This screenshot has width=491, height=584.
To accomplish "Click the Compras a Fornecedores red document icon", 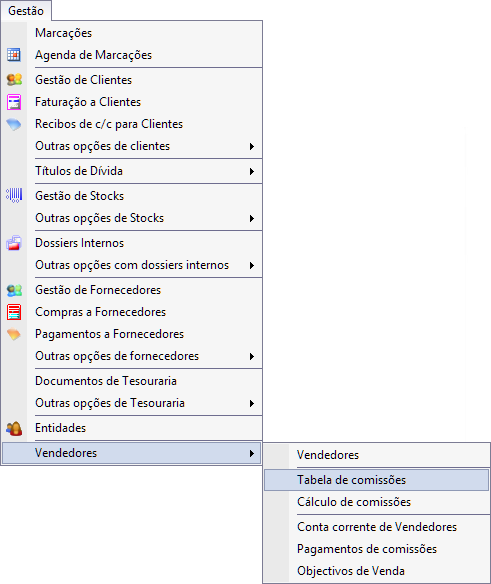I will point(14,312).
